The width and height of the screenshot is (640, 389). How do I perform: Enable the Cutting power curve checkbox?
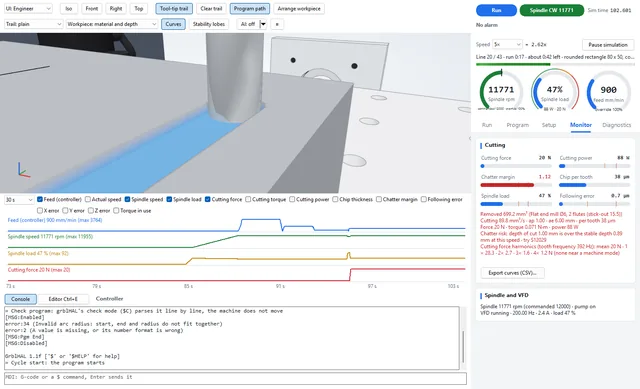(292, 199)
